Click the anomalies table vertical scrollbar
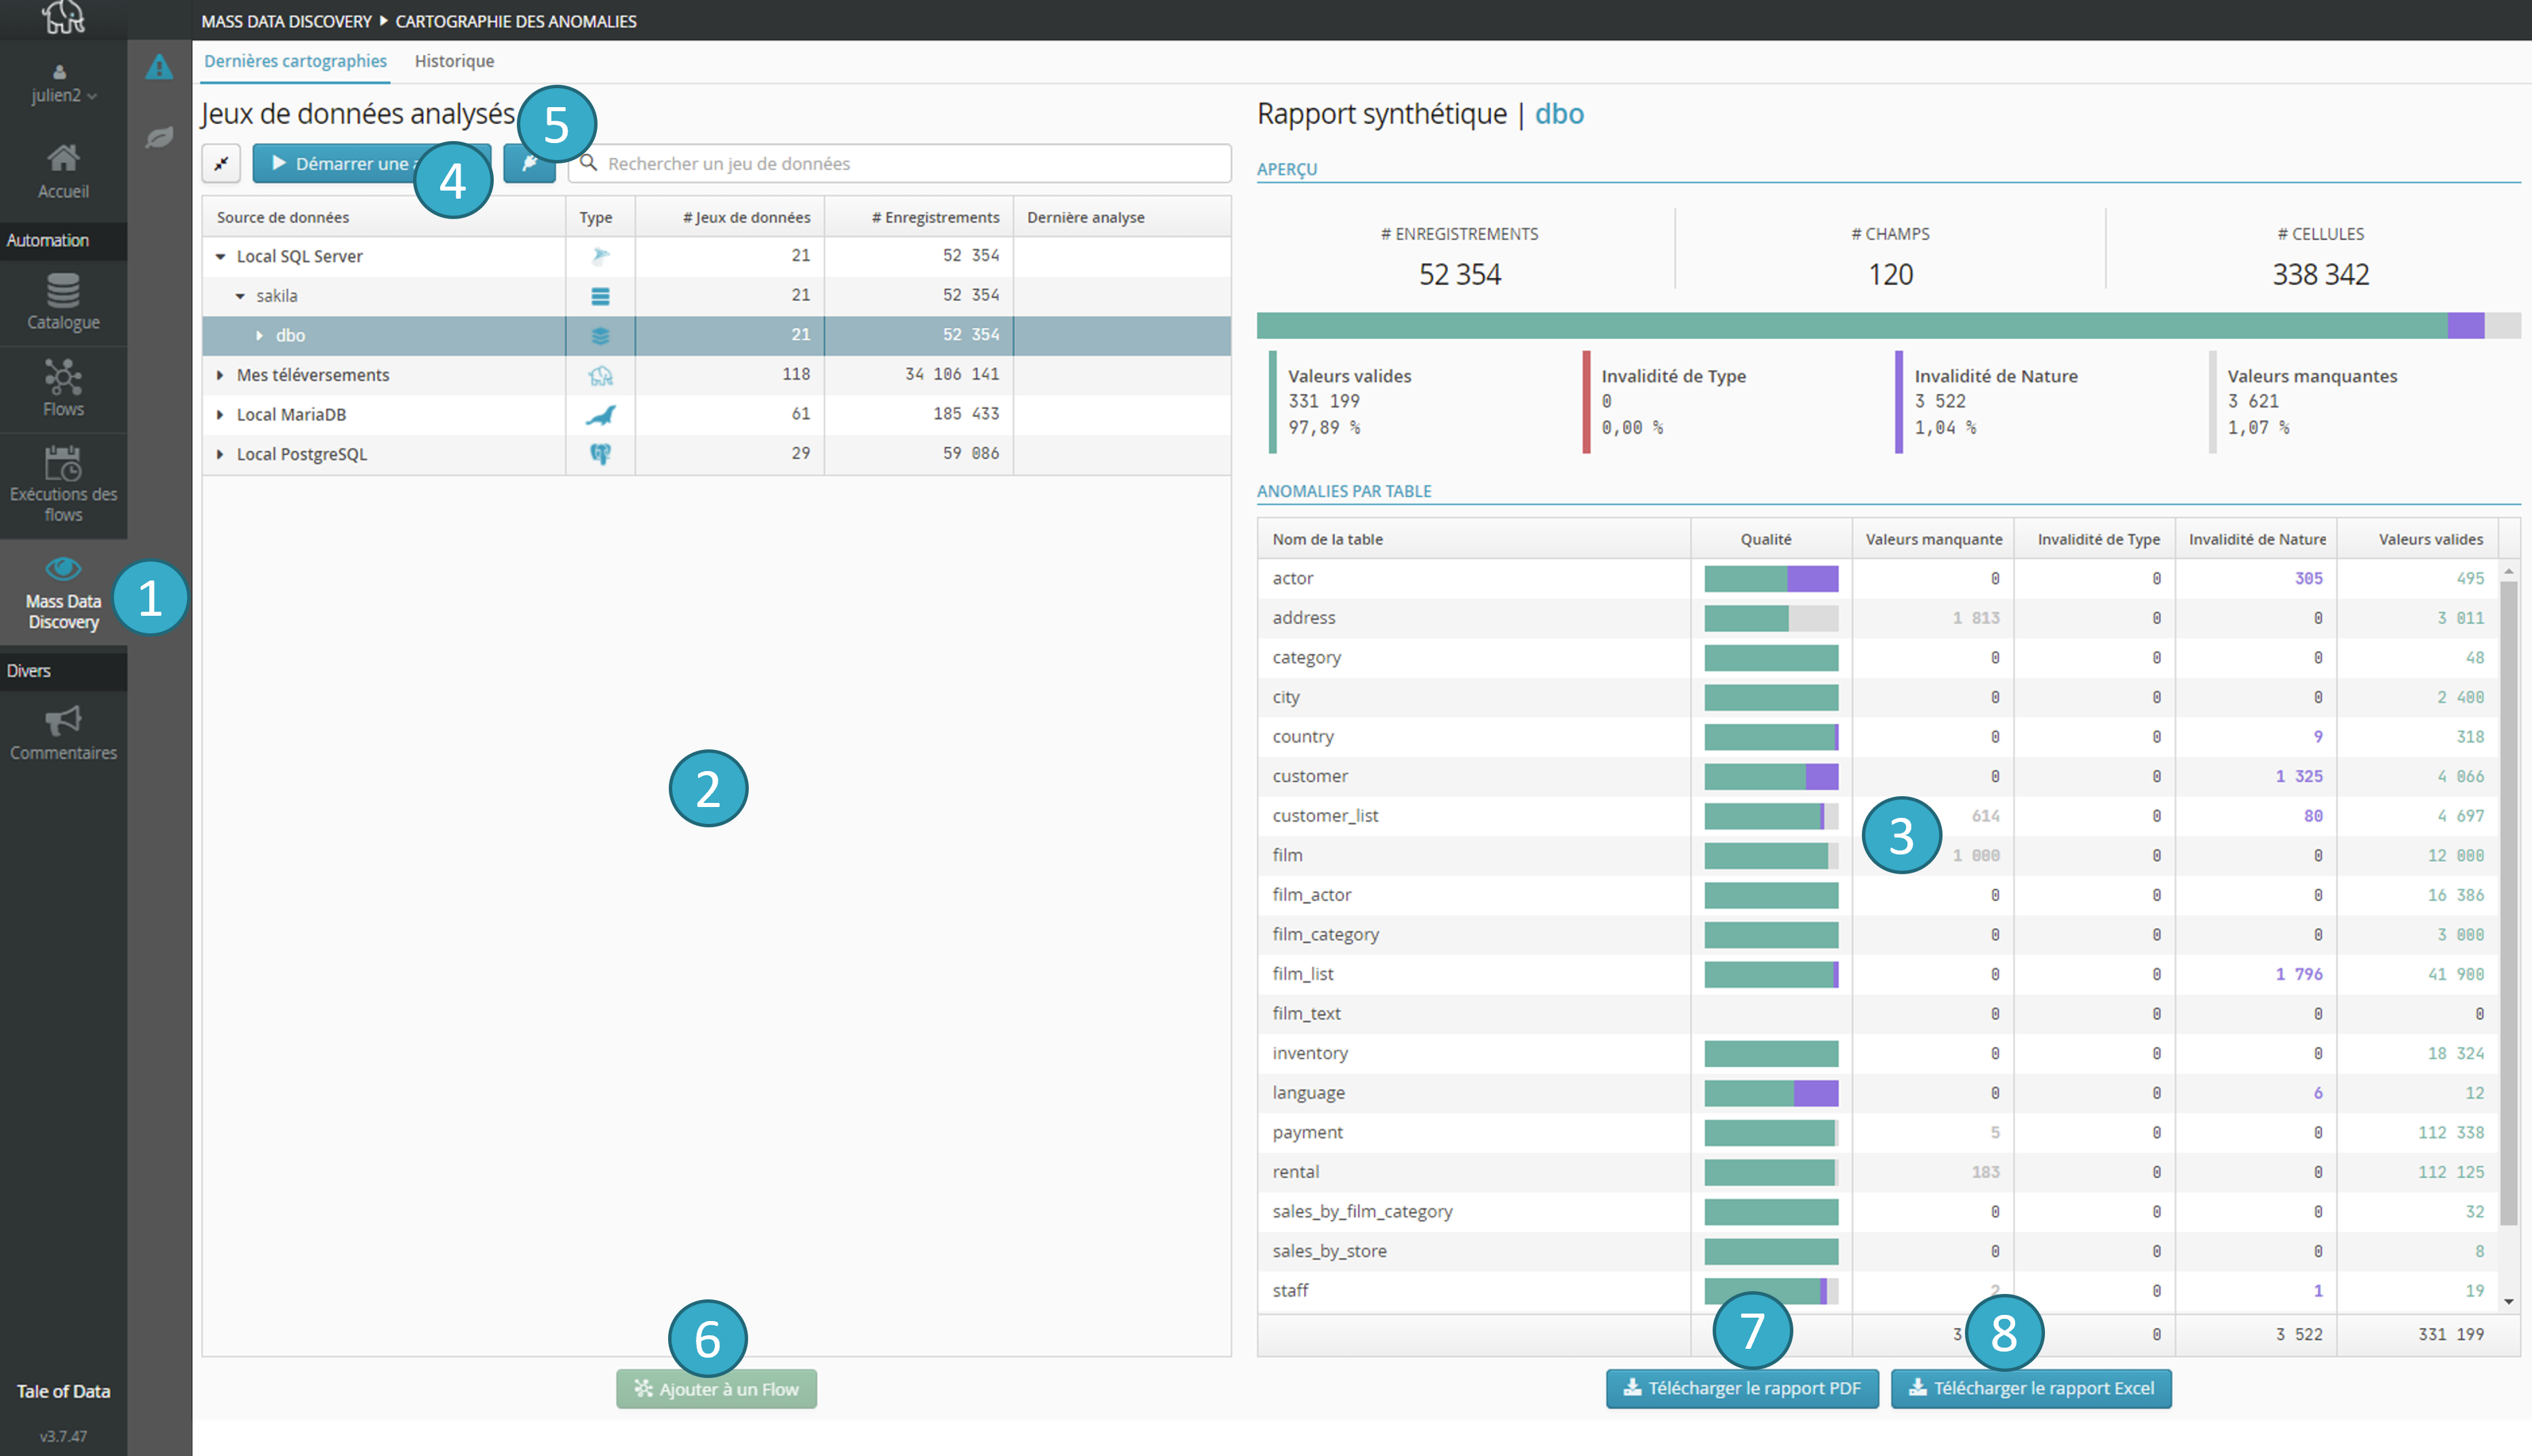Viewport: 2532px width, 1456px height. [x=2509, y=902]
